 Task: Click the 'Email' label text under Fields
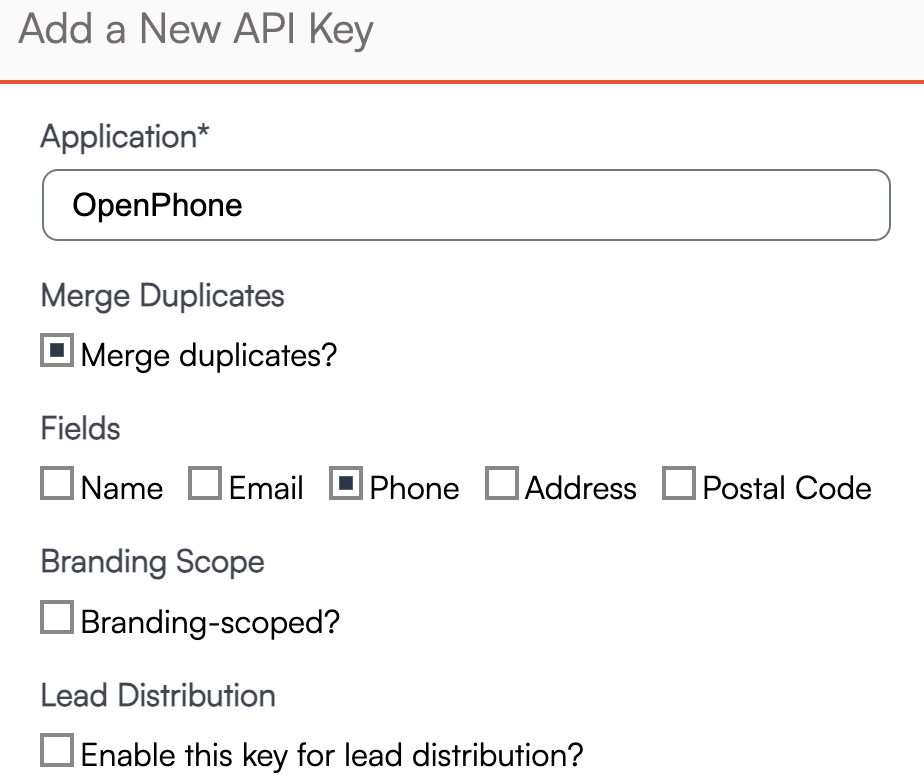[x=266, y=488]
